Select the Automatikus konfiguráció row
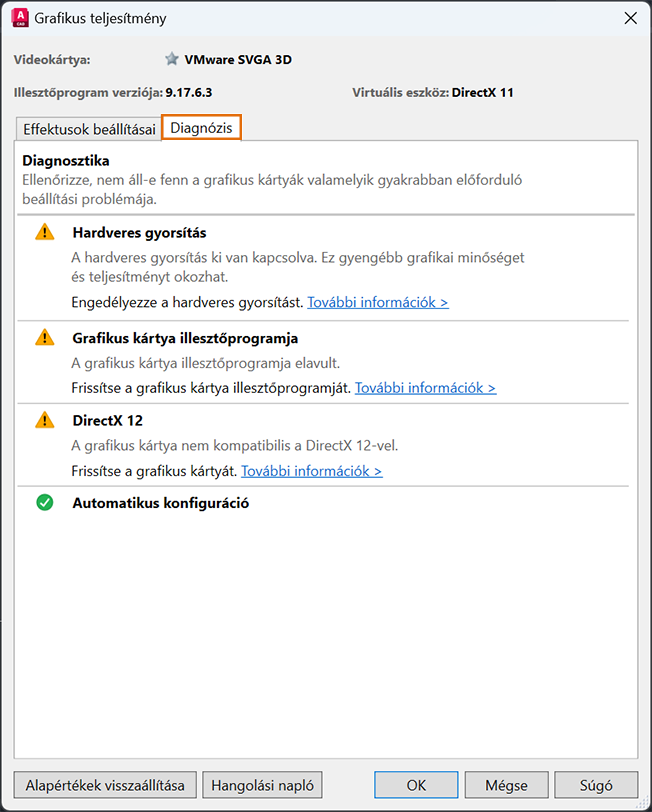Viewport: 652px width, 812px height. pos(161,503)
